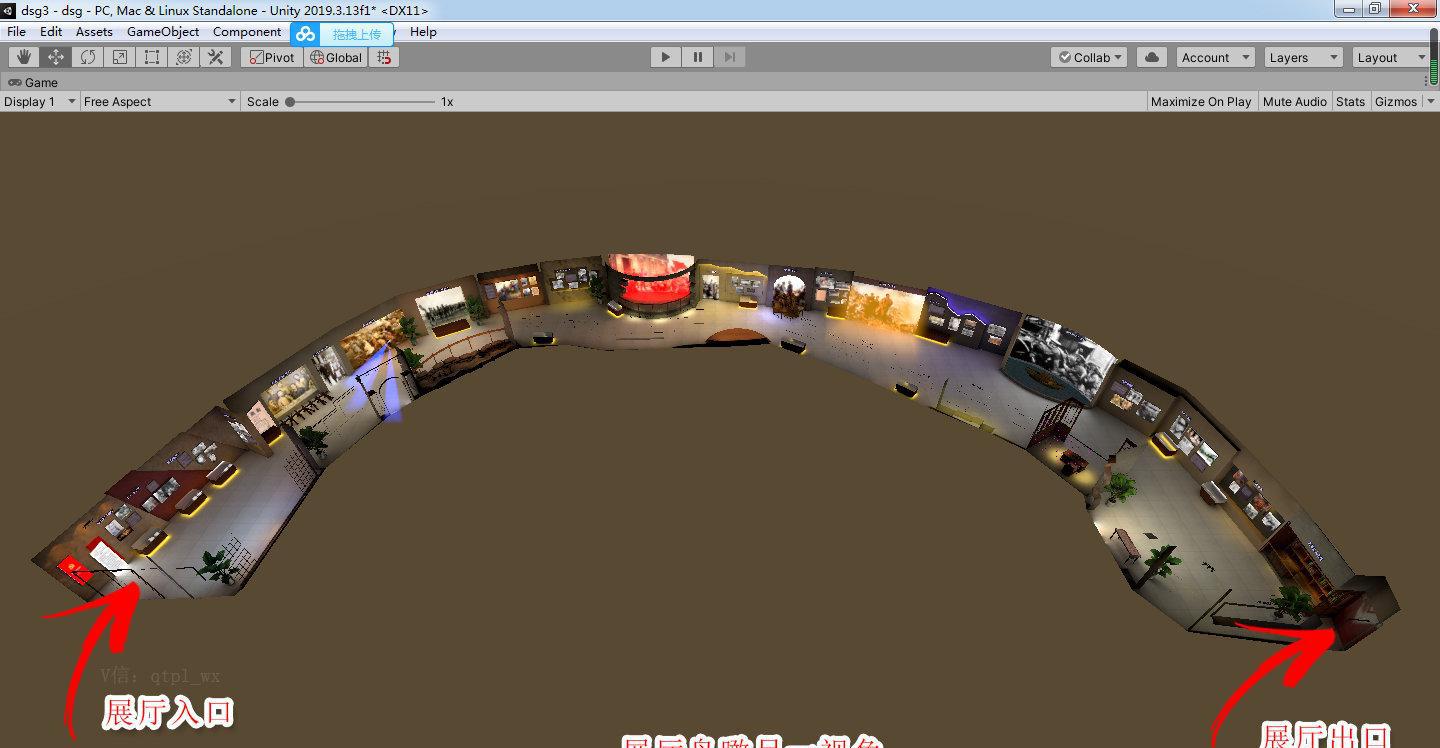
Task: Open the Assets menu
Action: tap(94, 31)
